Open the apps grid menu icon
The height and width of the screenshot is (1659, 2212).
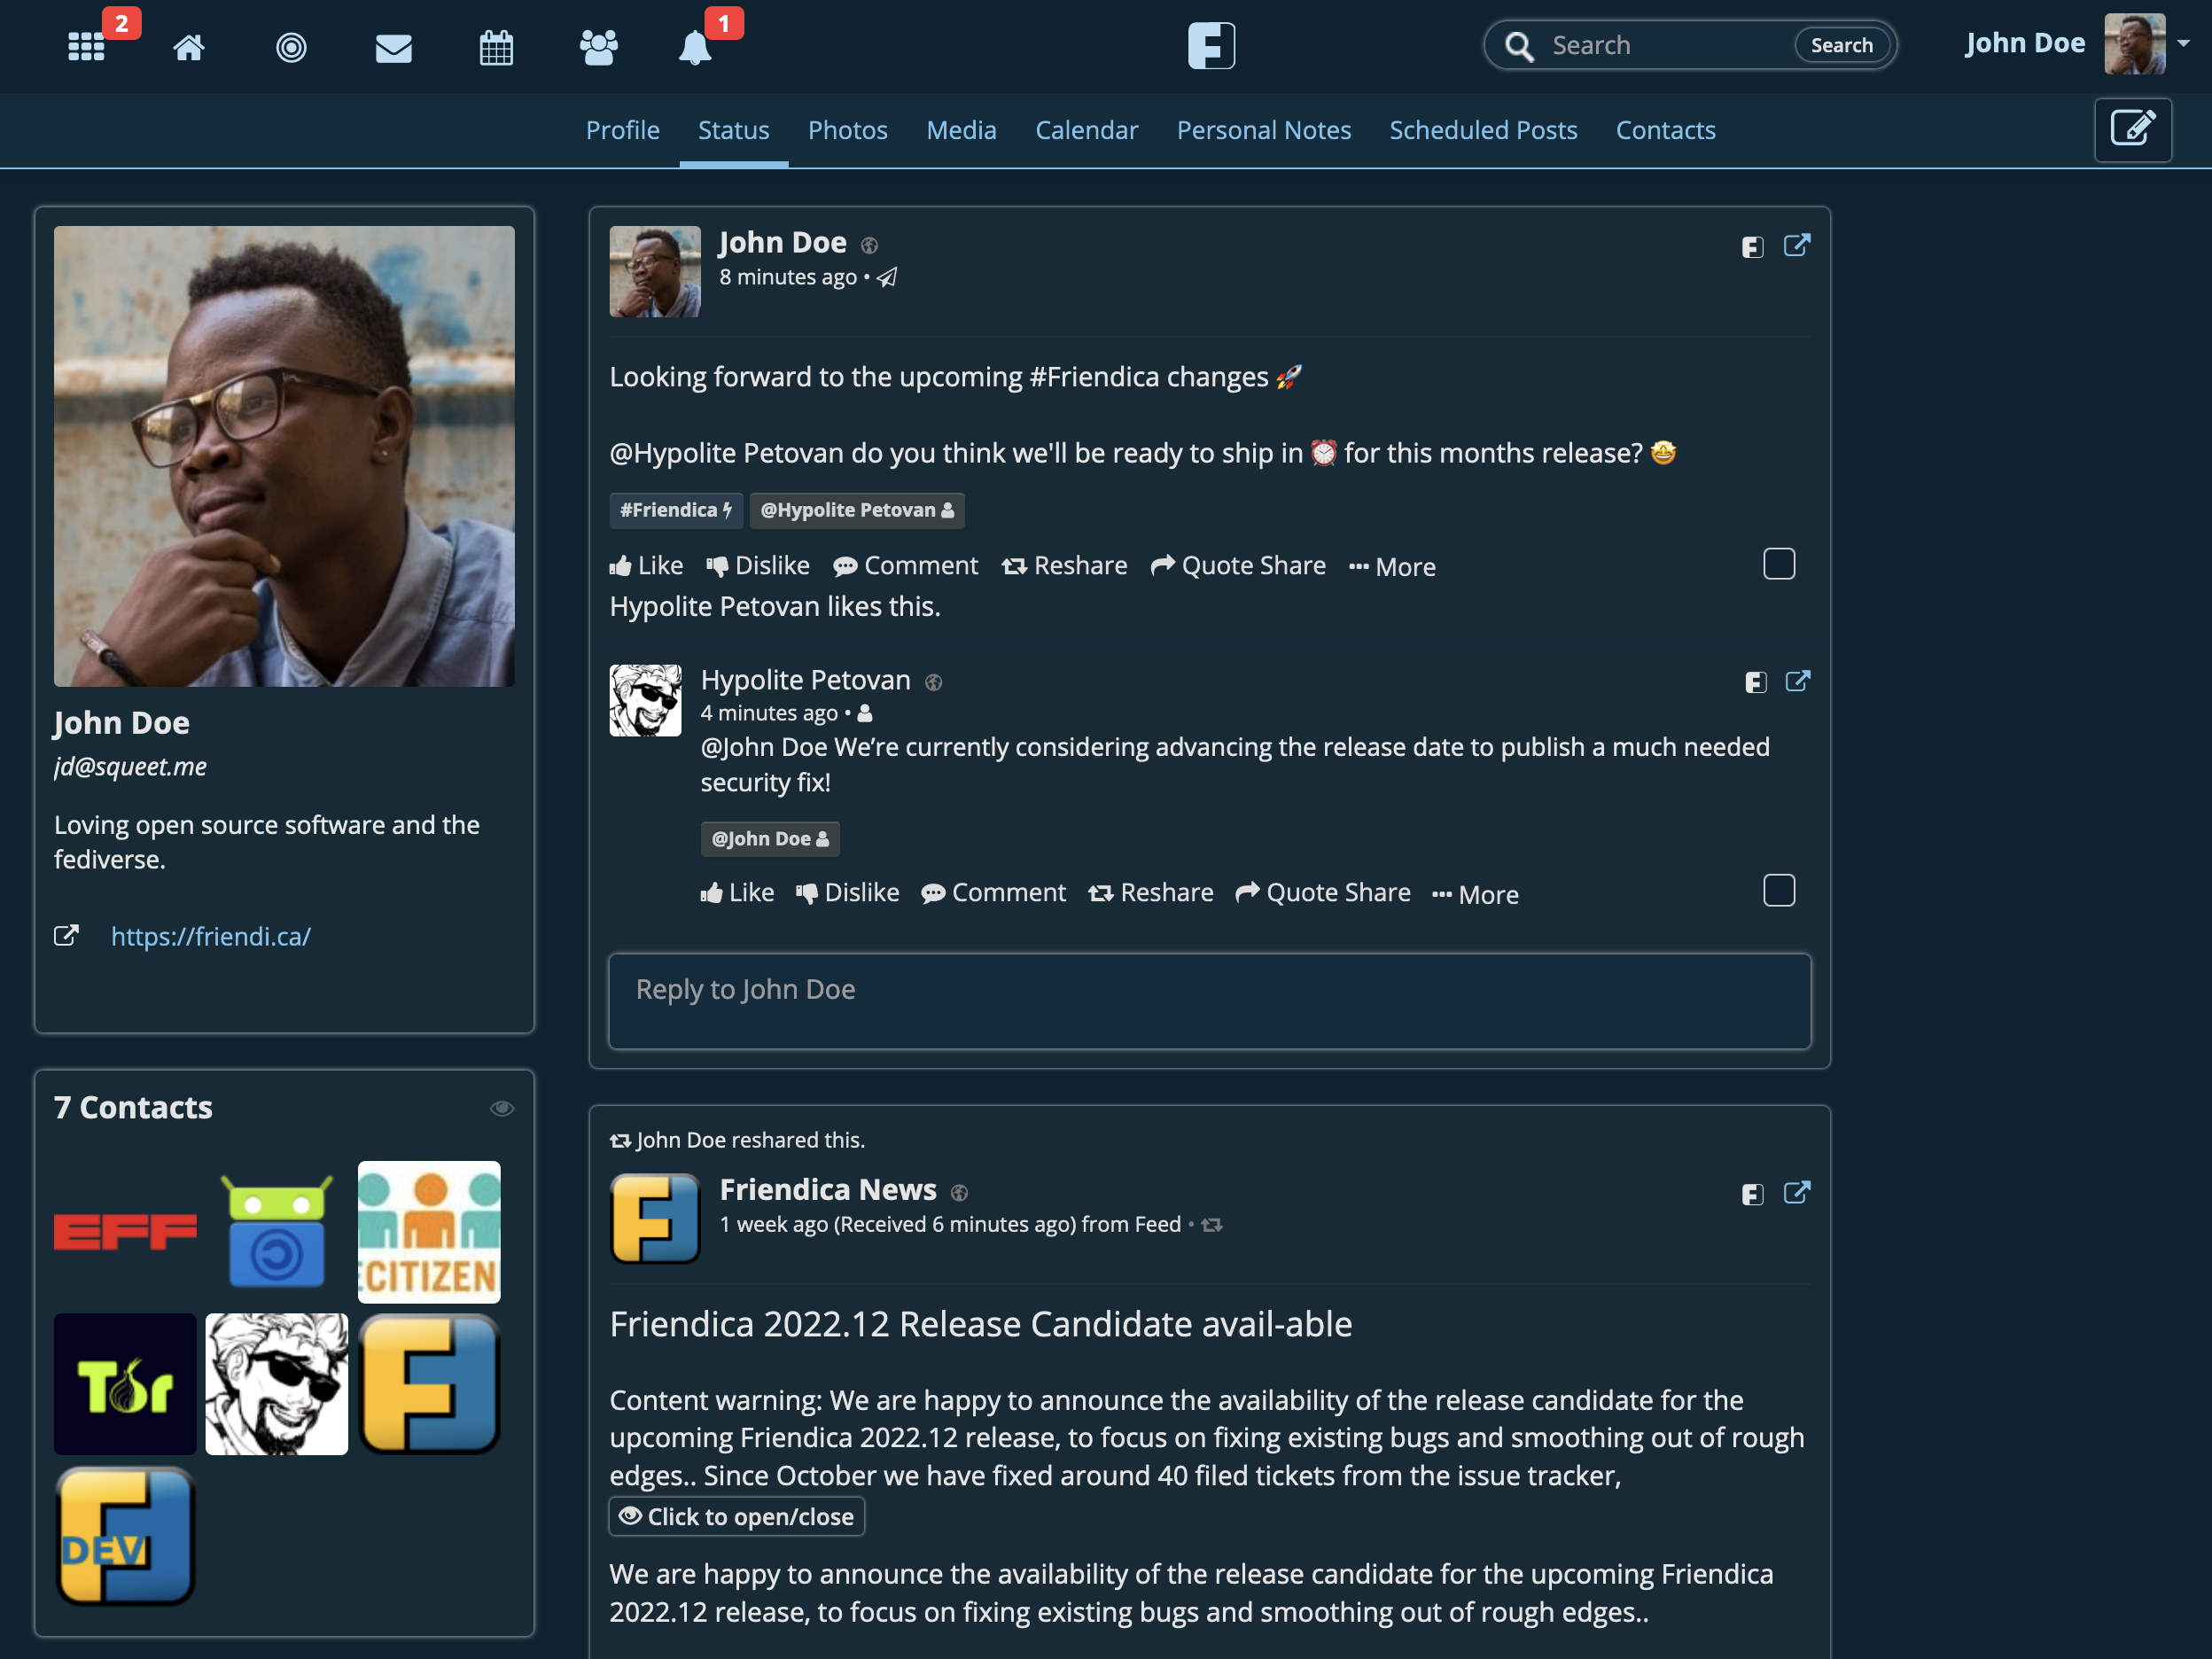pyautogui.click(x=86, y=46)
